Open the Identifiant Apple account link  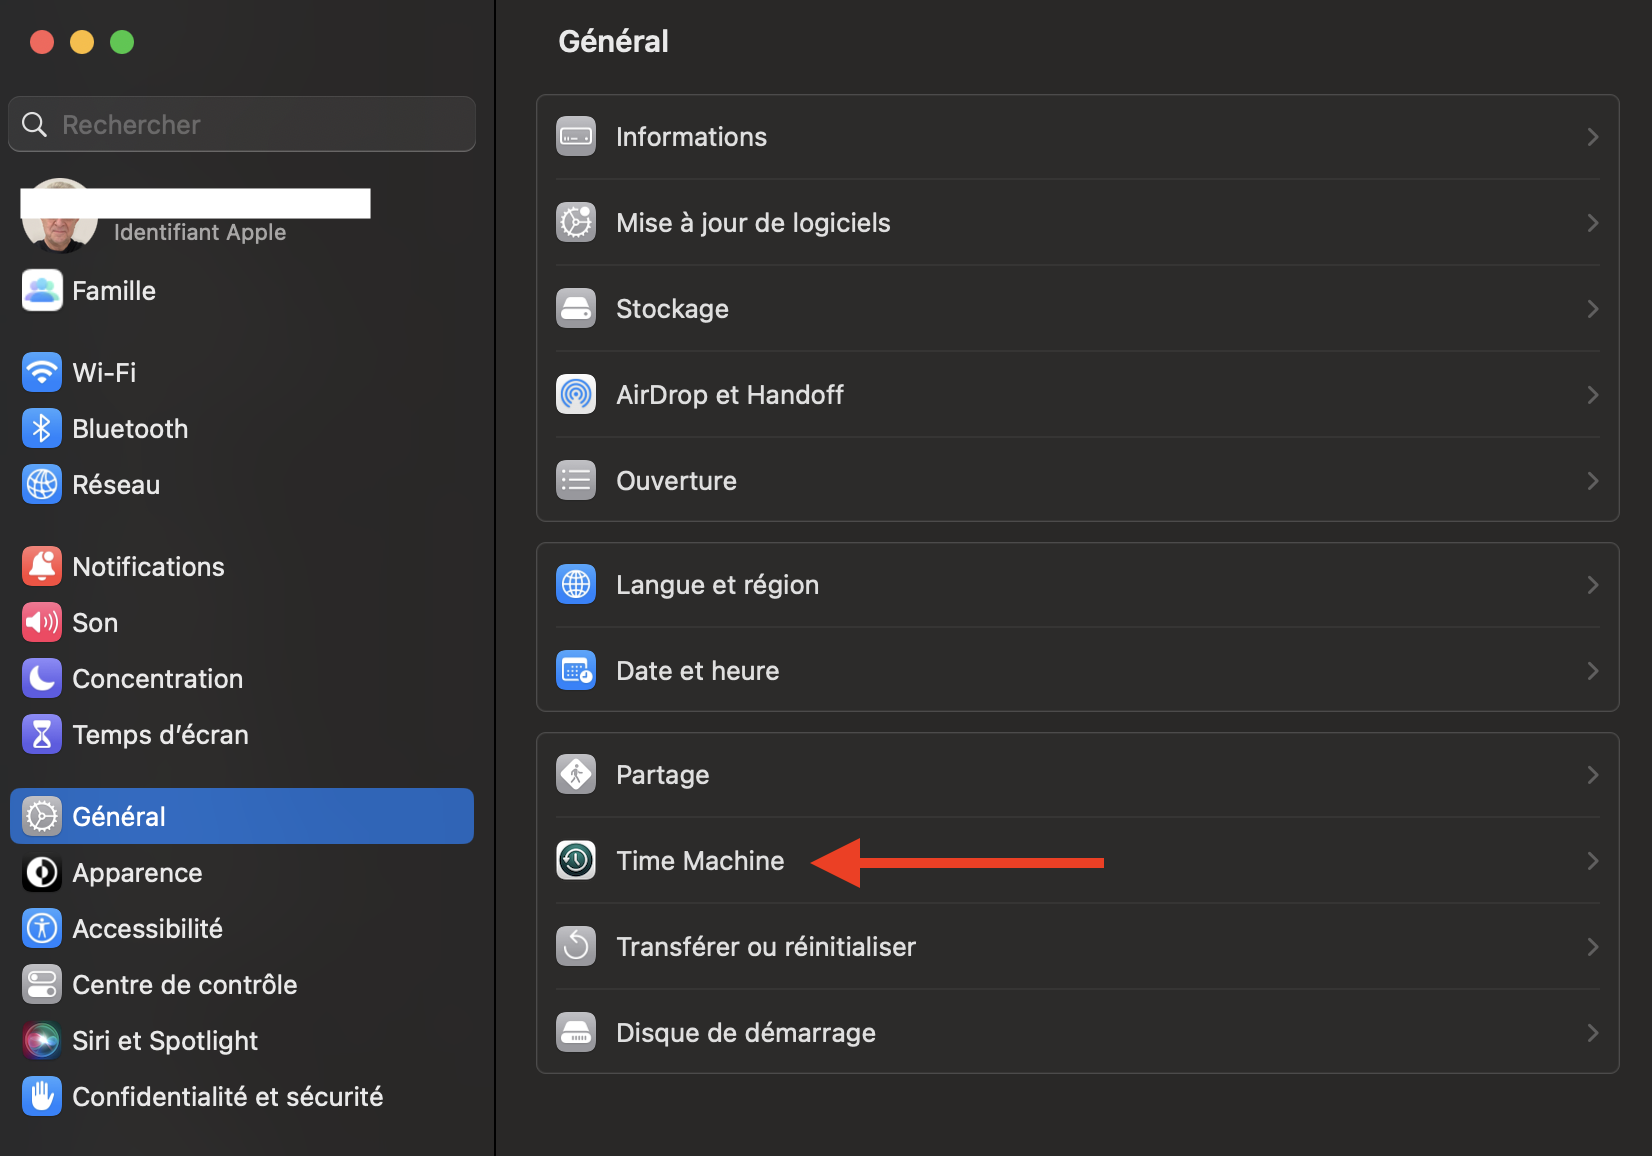click(x=200, y=233)
